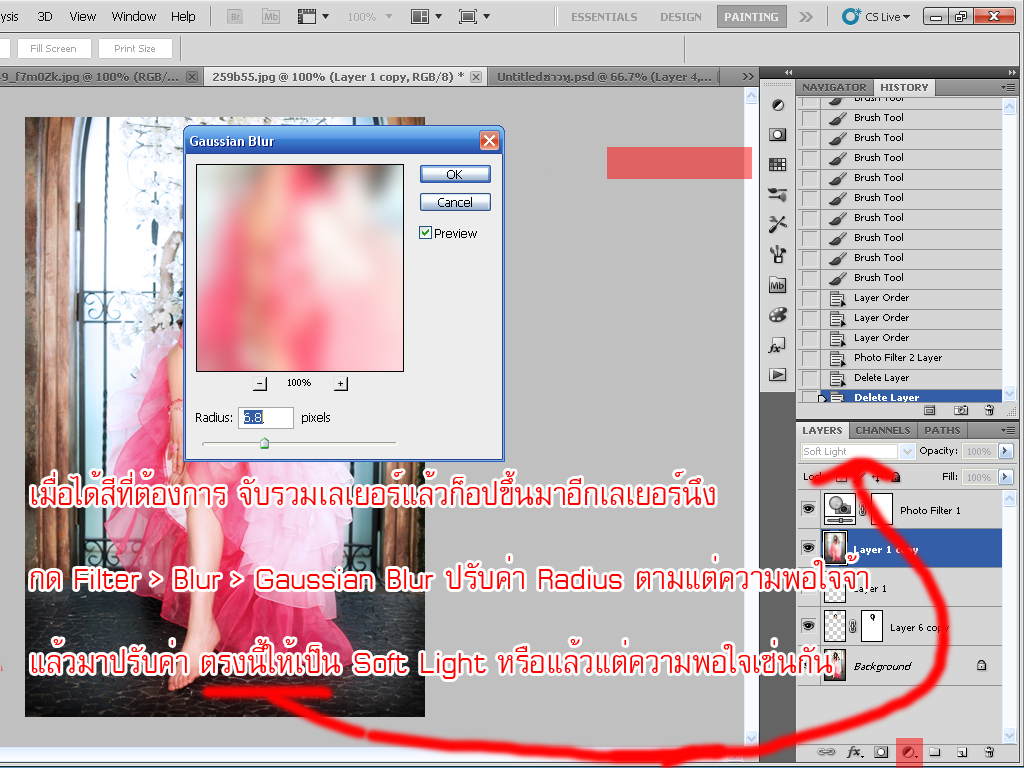The height and width of the screenshot is (768, 1024).
Task: Create a new layer
Action: tap(961, 752)
